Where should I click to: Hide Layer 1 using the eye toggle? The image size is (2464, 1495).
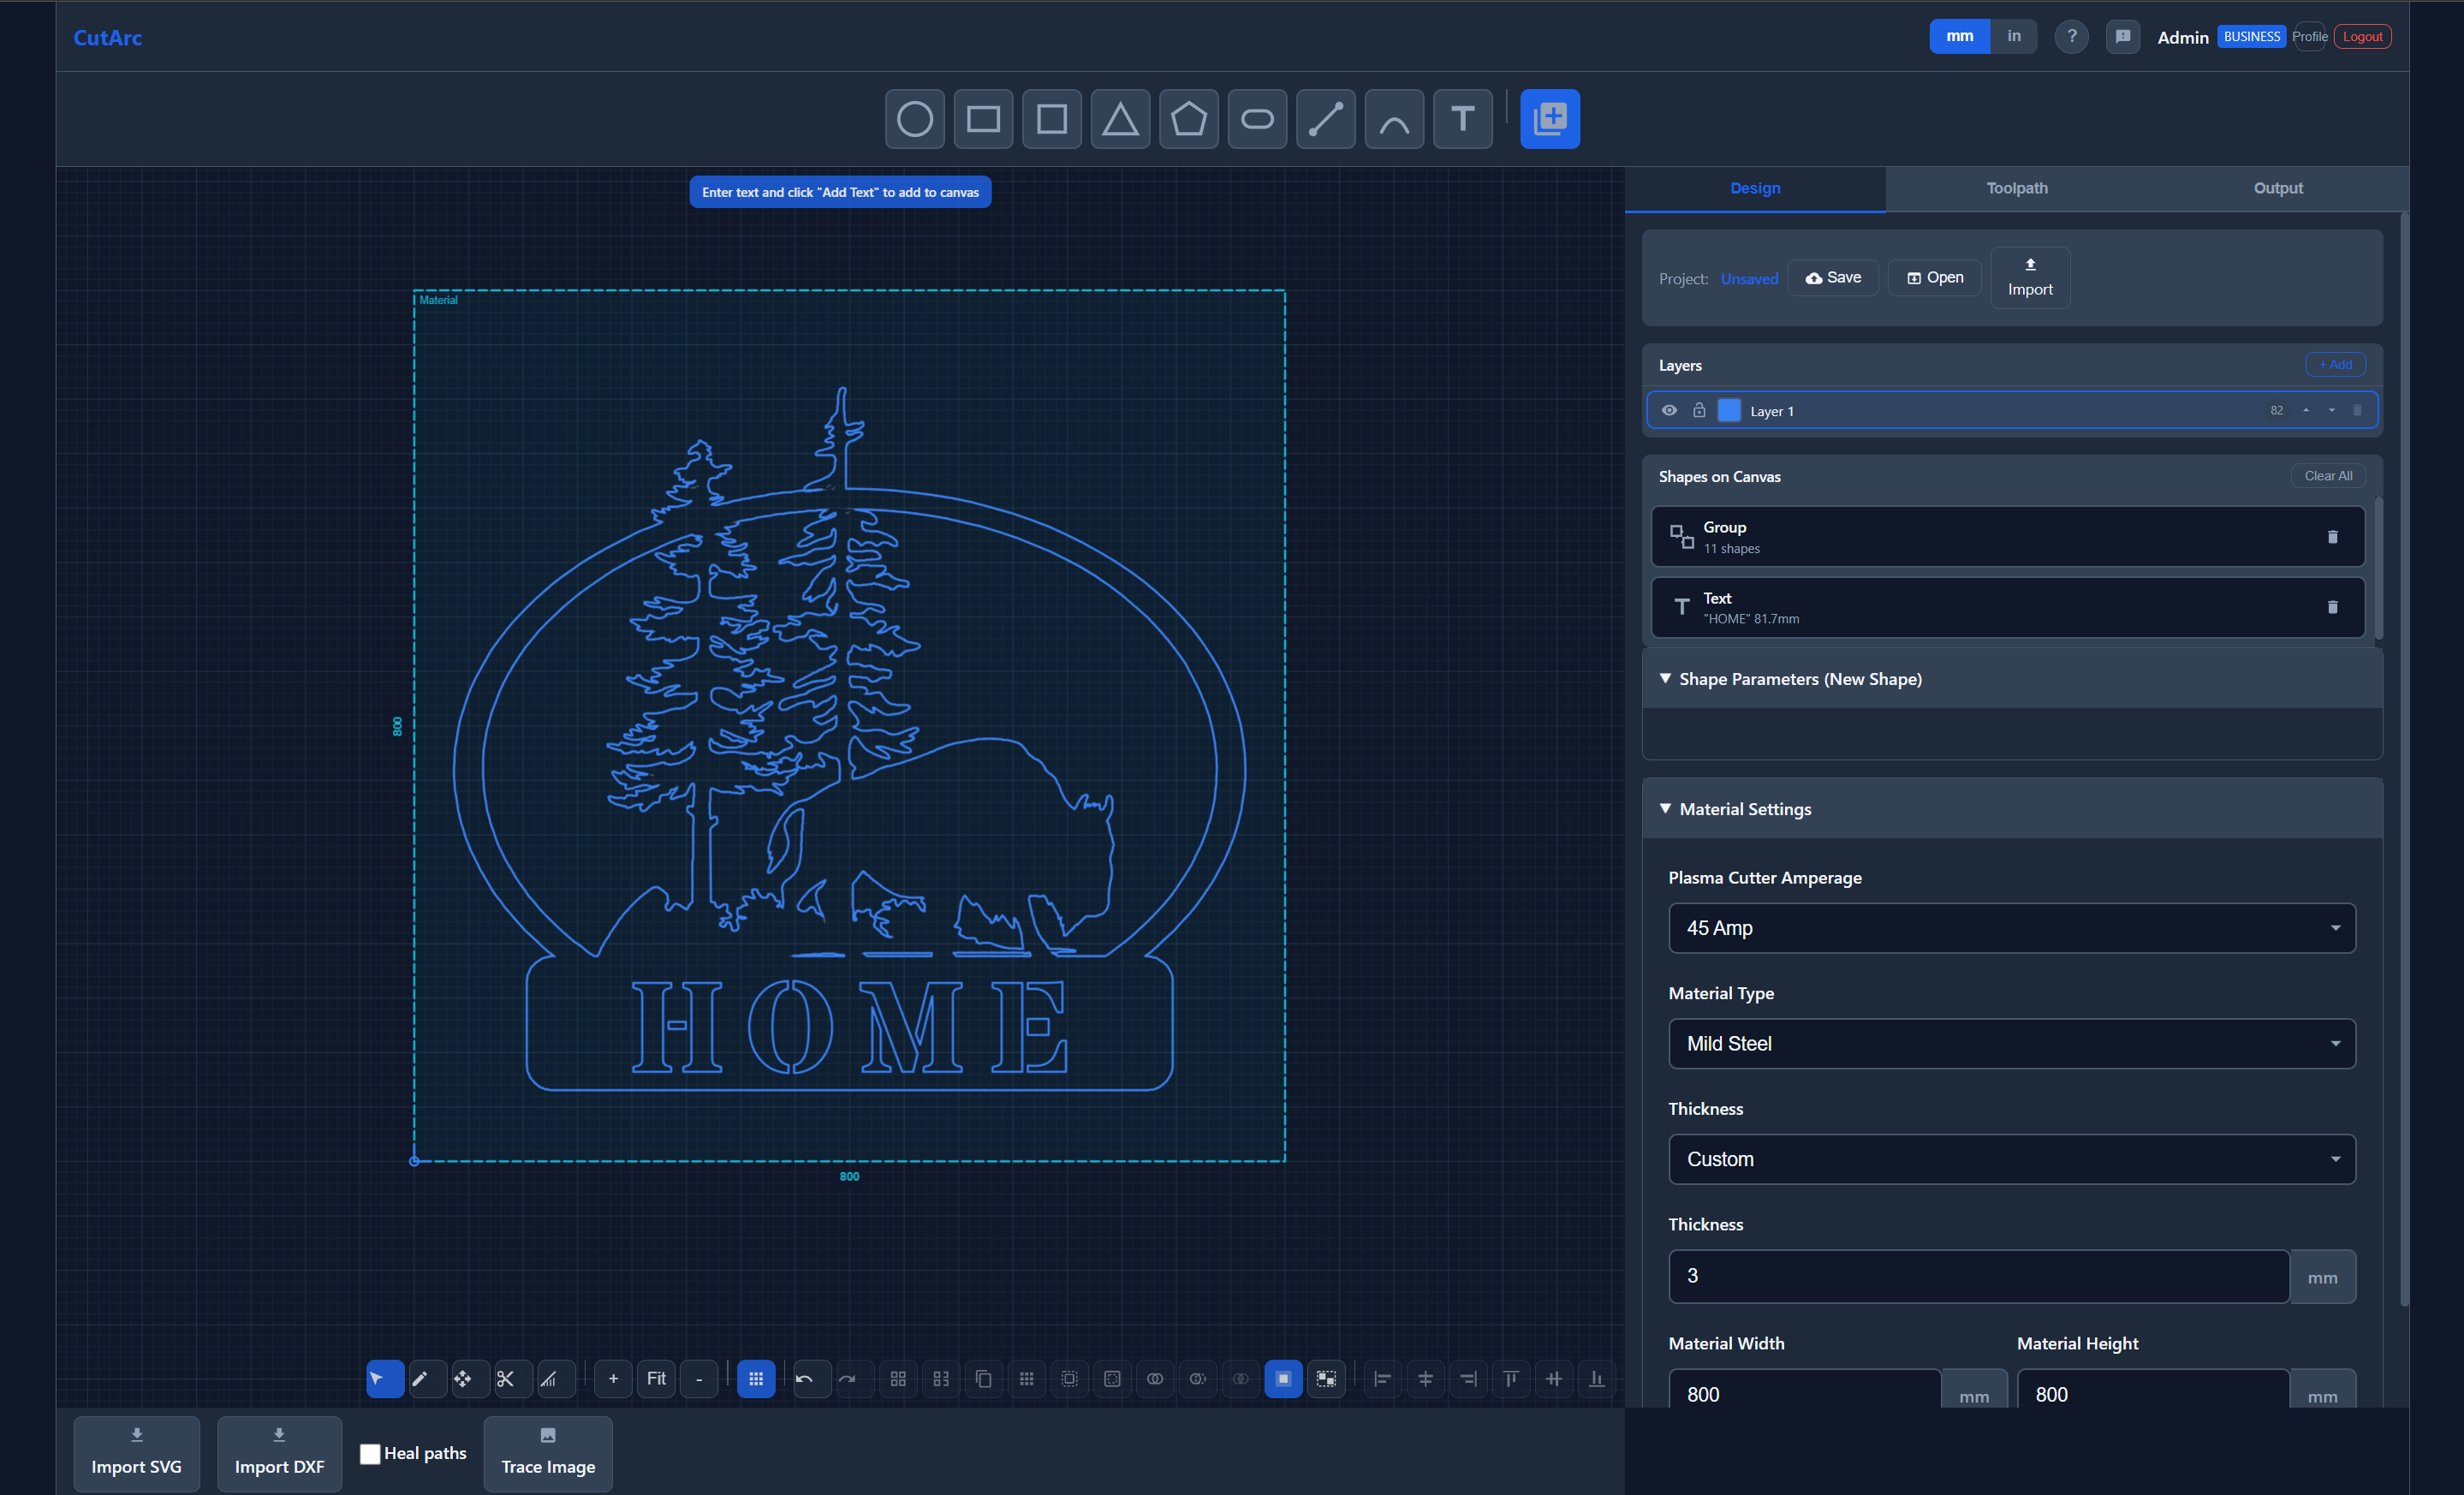pos(1669,410)
